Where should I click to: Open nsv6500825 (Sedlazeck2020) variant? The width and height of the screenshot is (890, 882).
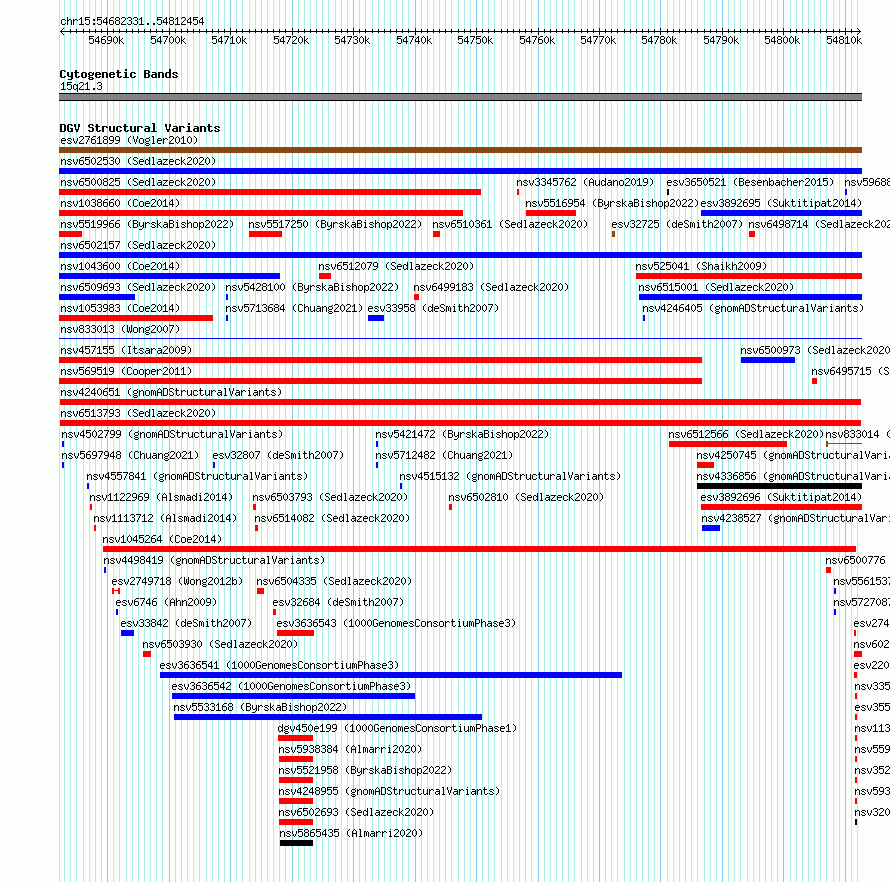pos(138,182)
